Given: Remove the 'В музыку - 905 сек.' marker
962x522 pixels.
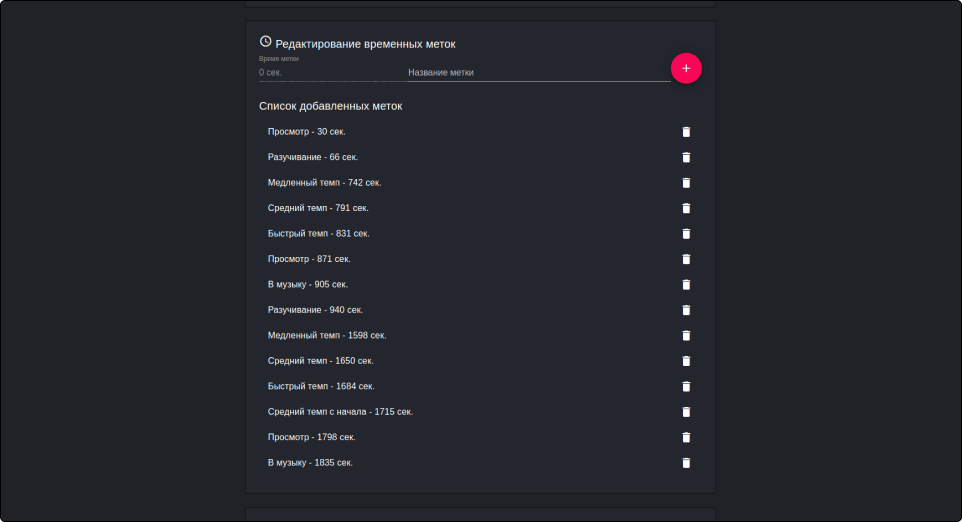Looking at the screenshot, I should click(686, 285).
